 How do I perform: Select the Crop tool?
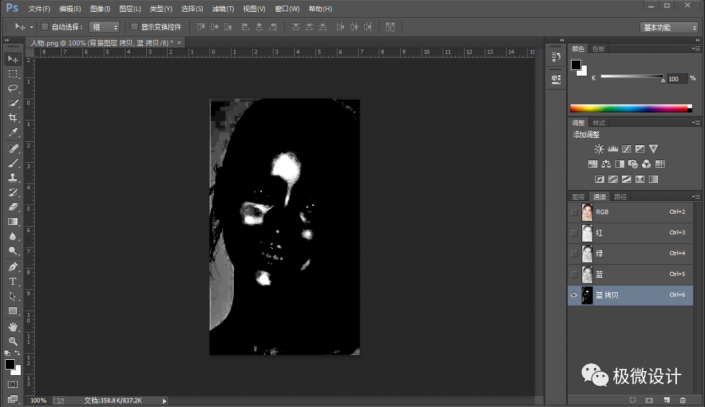pyautogui.click(x=13, y=117)
